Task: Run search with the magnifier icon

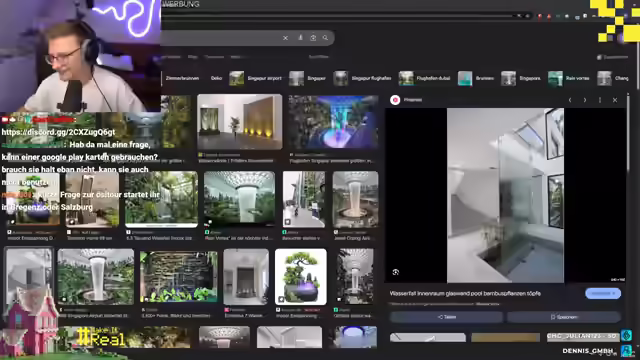Action: pyautogui.click(x=325, y=38)
